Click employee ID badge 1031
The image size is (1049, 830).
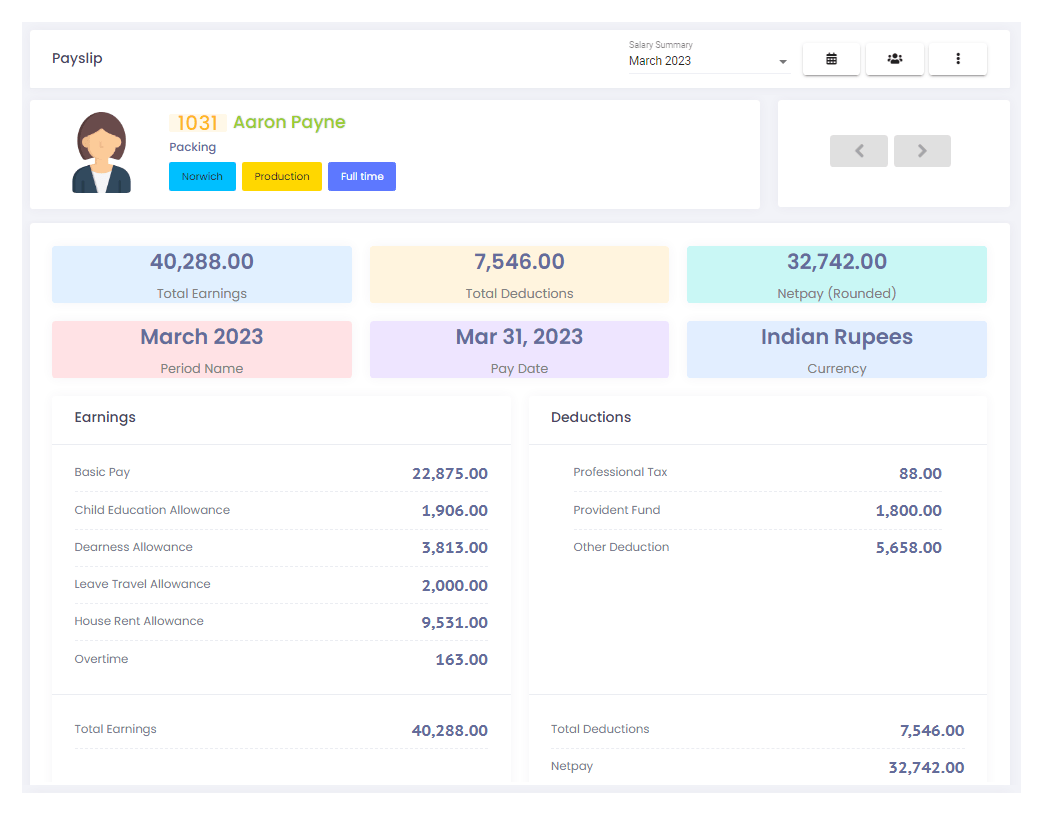tap(197, 122)
